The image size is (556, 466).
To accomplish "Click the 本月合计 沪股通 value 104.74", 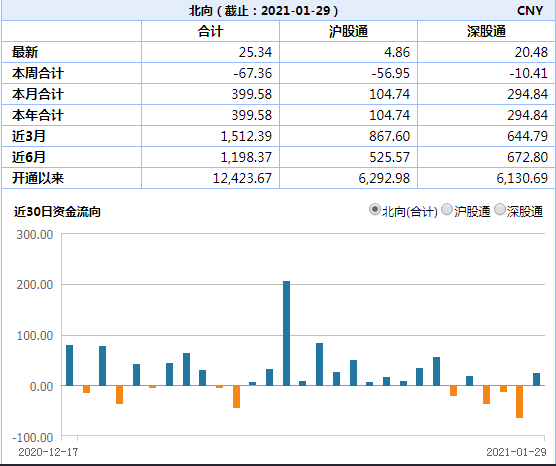I will click(x=389, y=94).
